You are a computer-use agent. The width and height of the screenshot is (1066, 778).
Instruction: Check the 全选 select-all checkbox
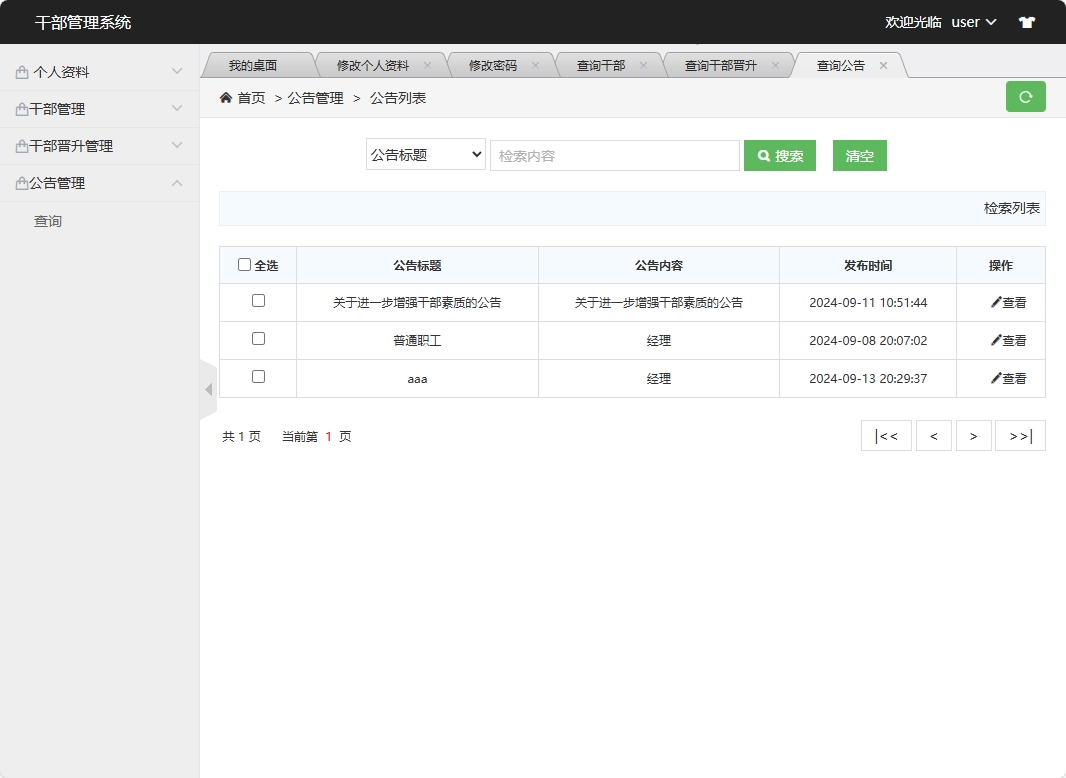244,263
